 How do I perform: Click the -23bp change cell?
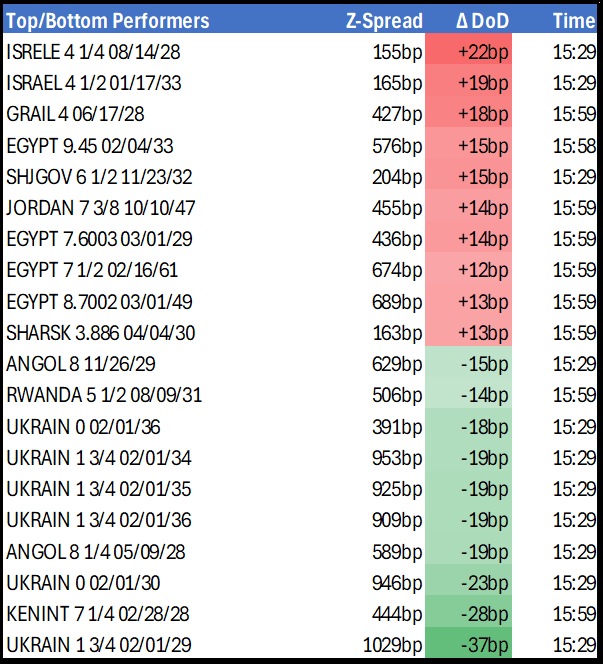click(481, 582)
